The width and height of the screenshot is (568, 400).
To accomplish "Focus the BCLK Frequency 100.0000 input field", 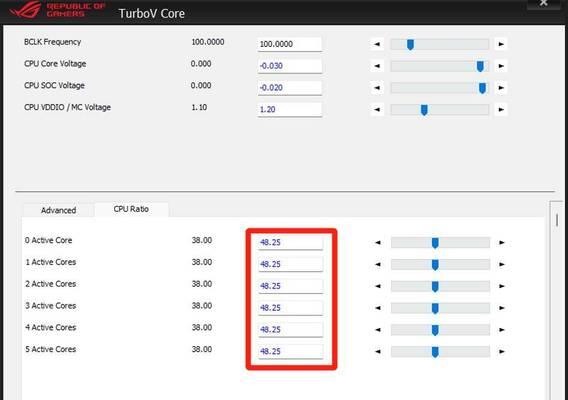I will (x=289, y=44).
